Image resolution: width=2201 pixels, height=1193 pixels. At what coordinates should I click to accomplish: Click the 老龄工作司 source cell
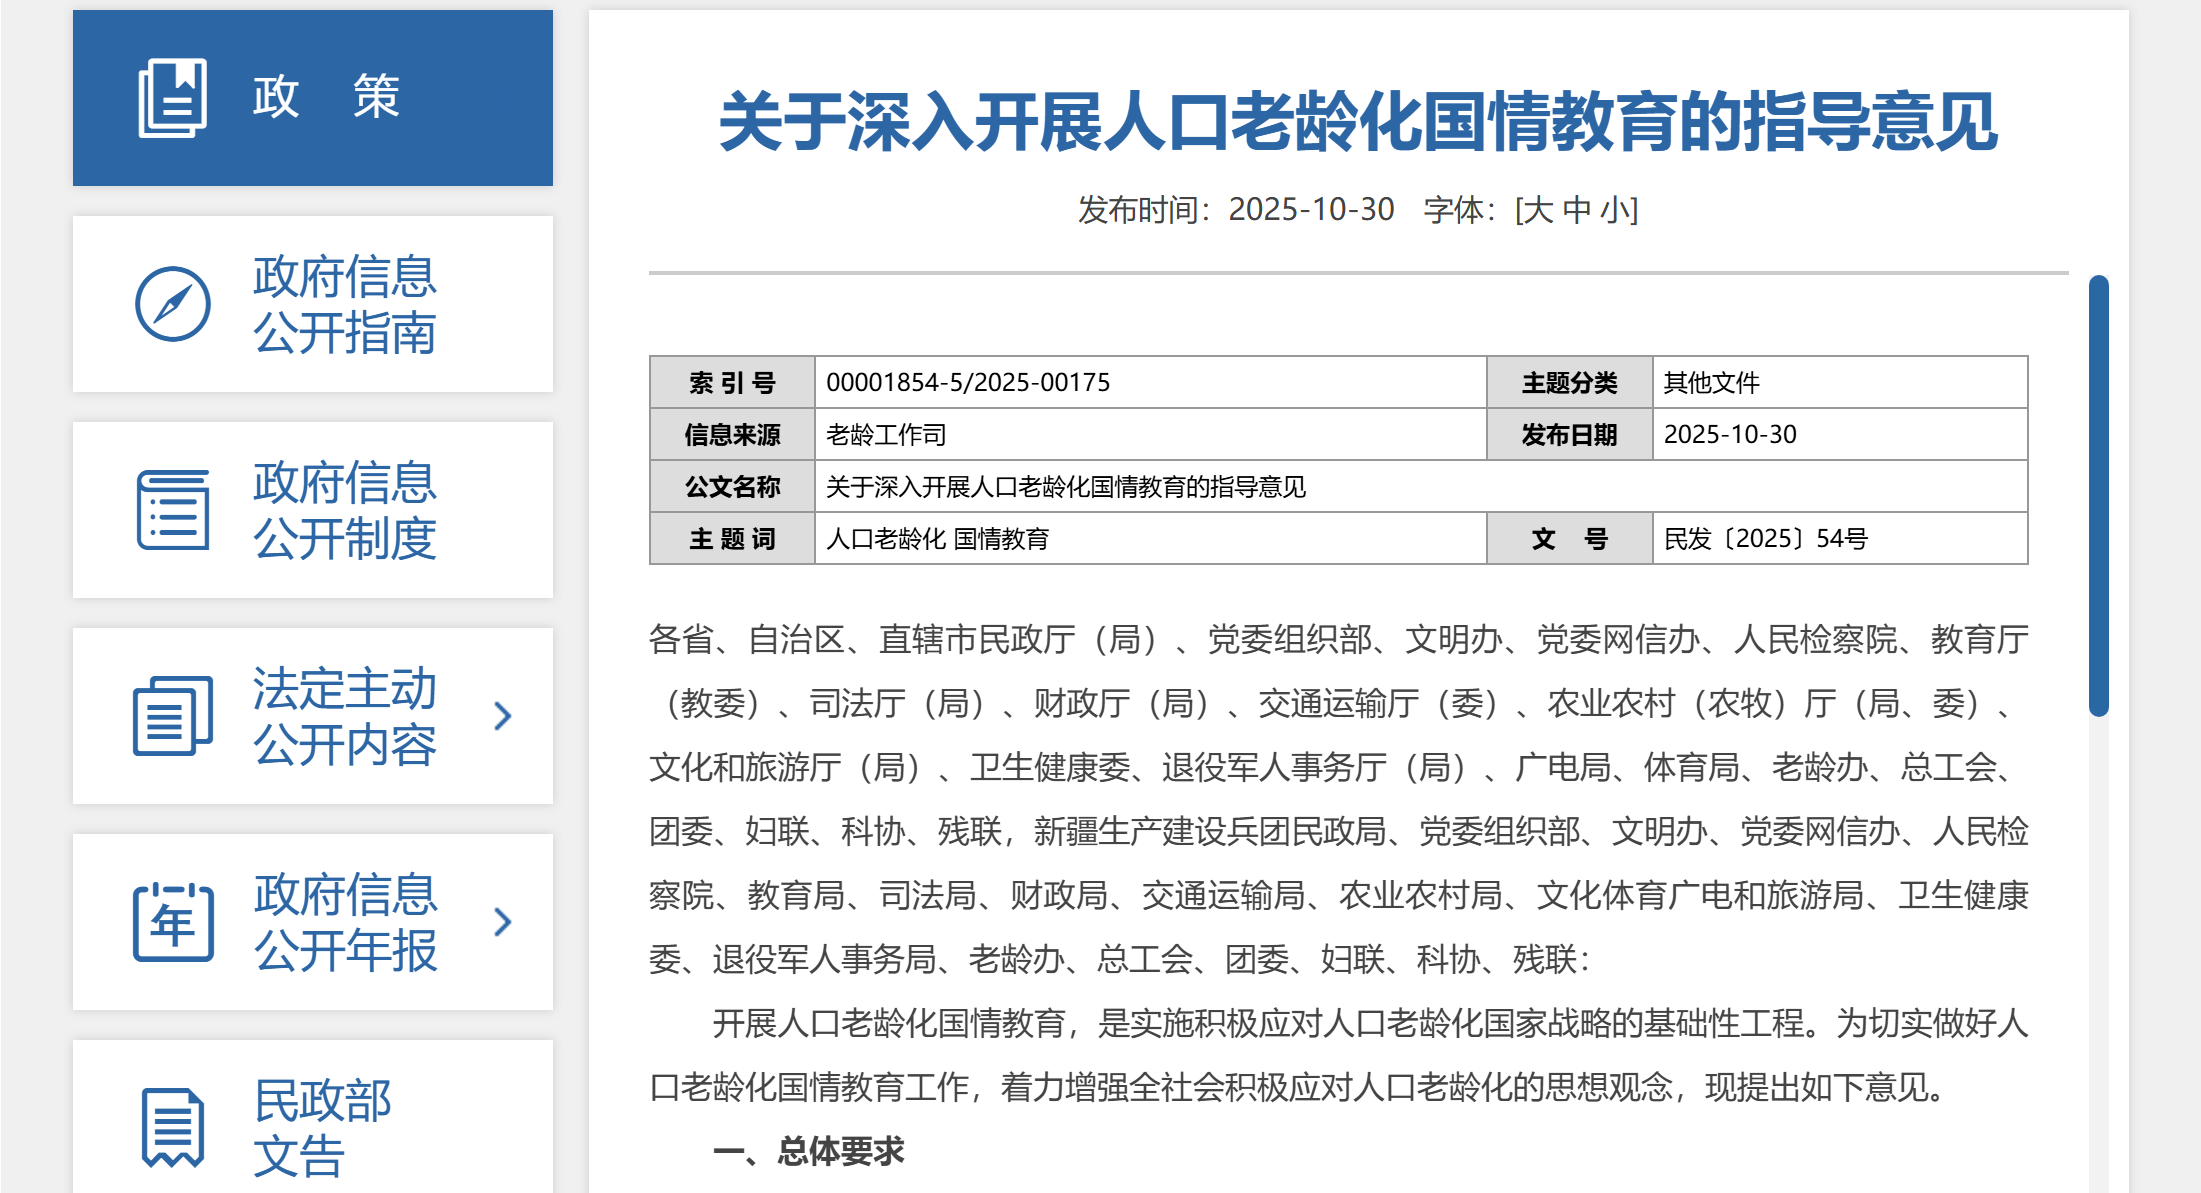coord(1151,434)
